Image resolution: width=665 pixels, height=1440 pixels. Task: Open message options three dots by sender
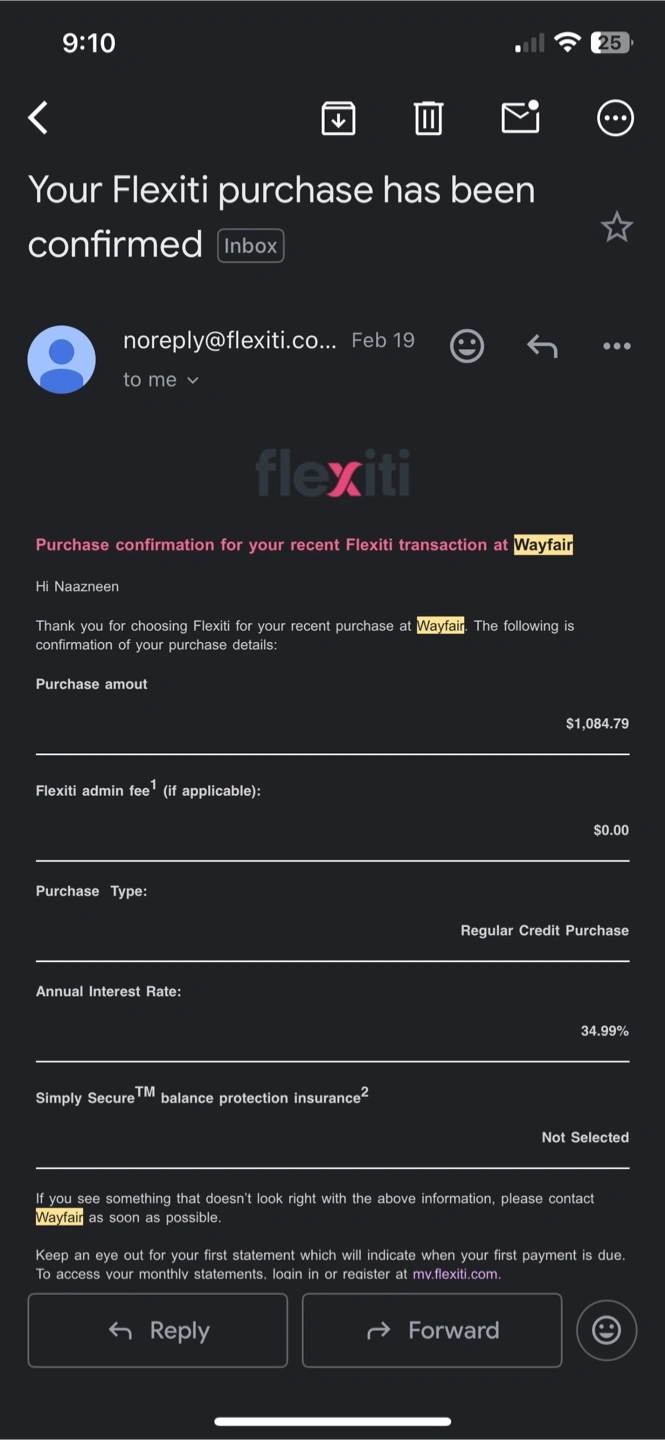click(x=617, y=346)
